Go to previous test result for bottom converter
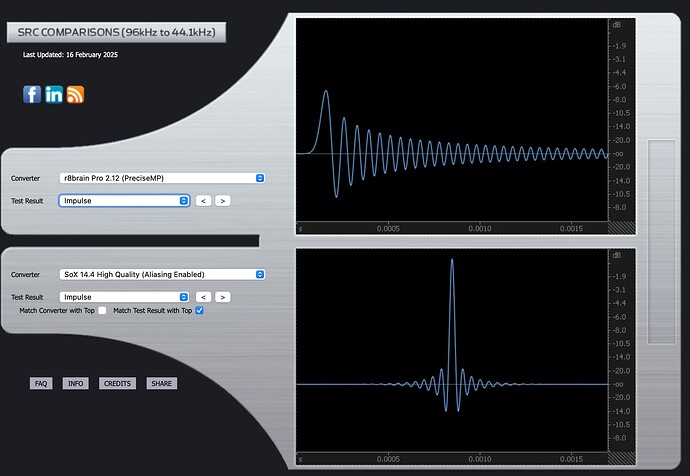690x476 pixels. click(x=203, y=297)
